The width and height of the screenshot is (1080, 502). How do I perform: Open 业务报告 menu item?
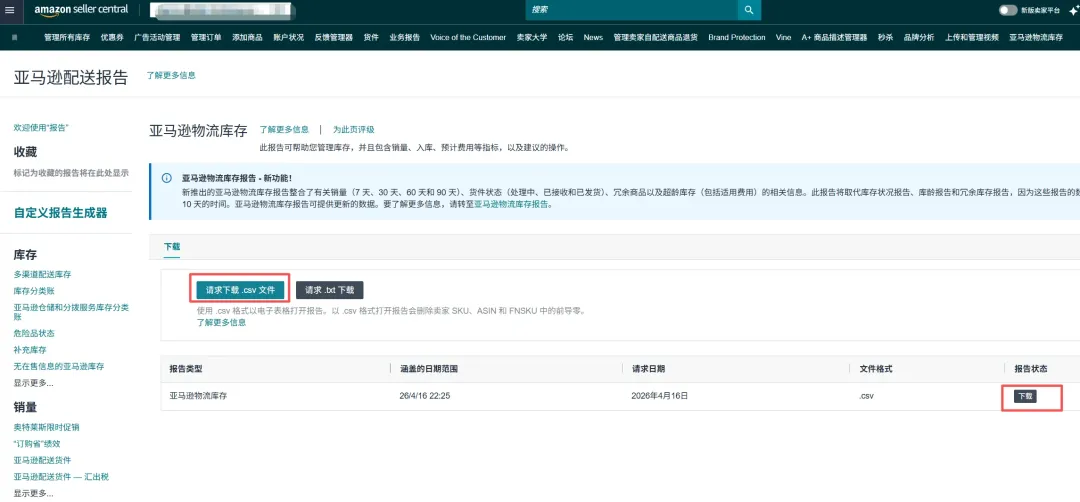coord(404,38)
